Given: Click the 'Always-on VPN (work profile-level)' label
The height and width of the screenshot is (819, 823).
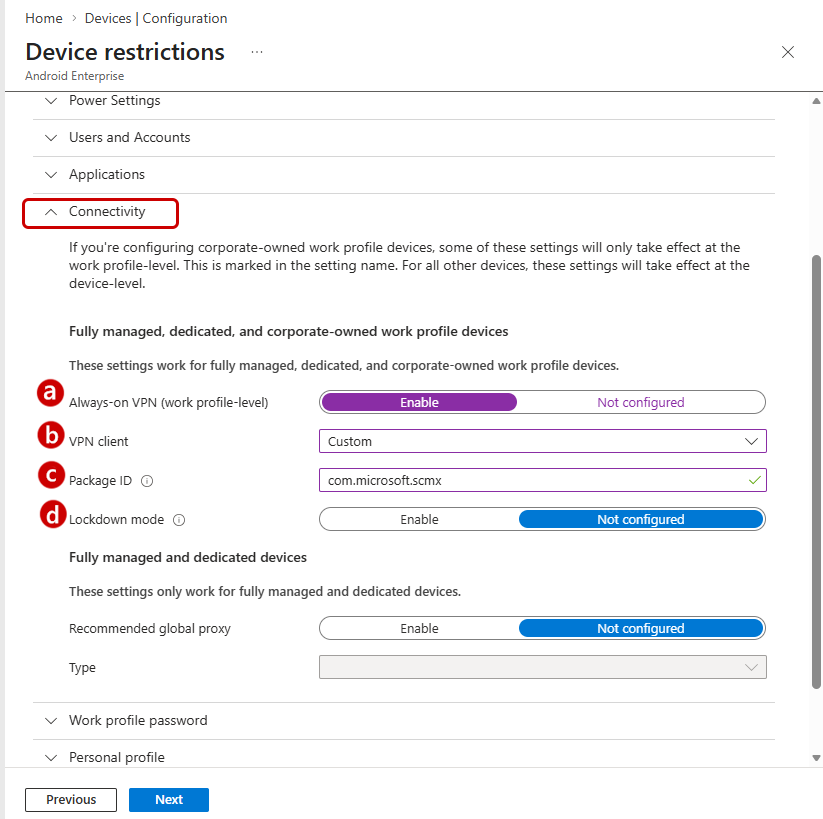Looking at the screenshot, I should 168,403.
